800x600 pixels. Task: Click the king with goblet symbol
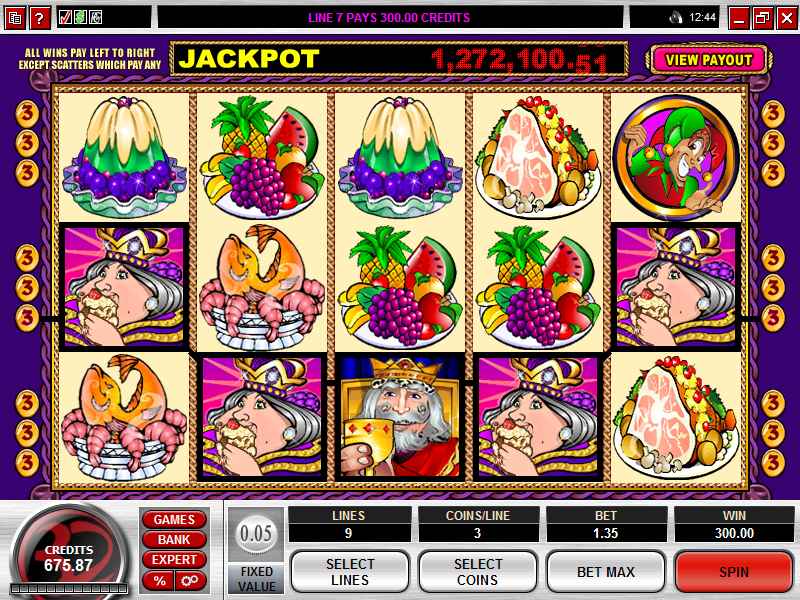click(400, 417)
